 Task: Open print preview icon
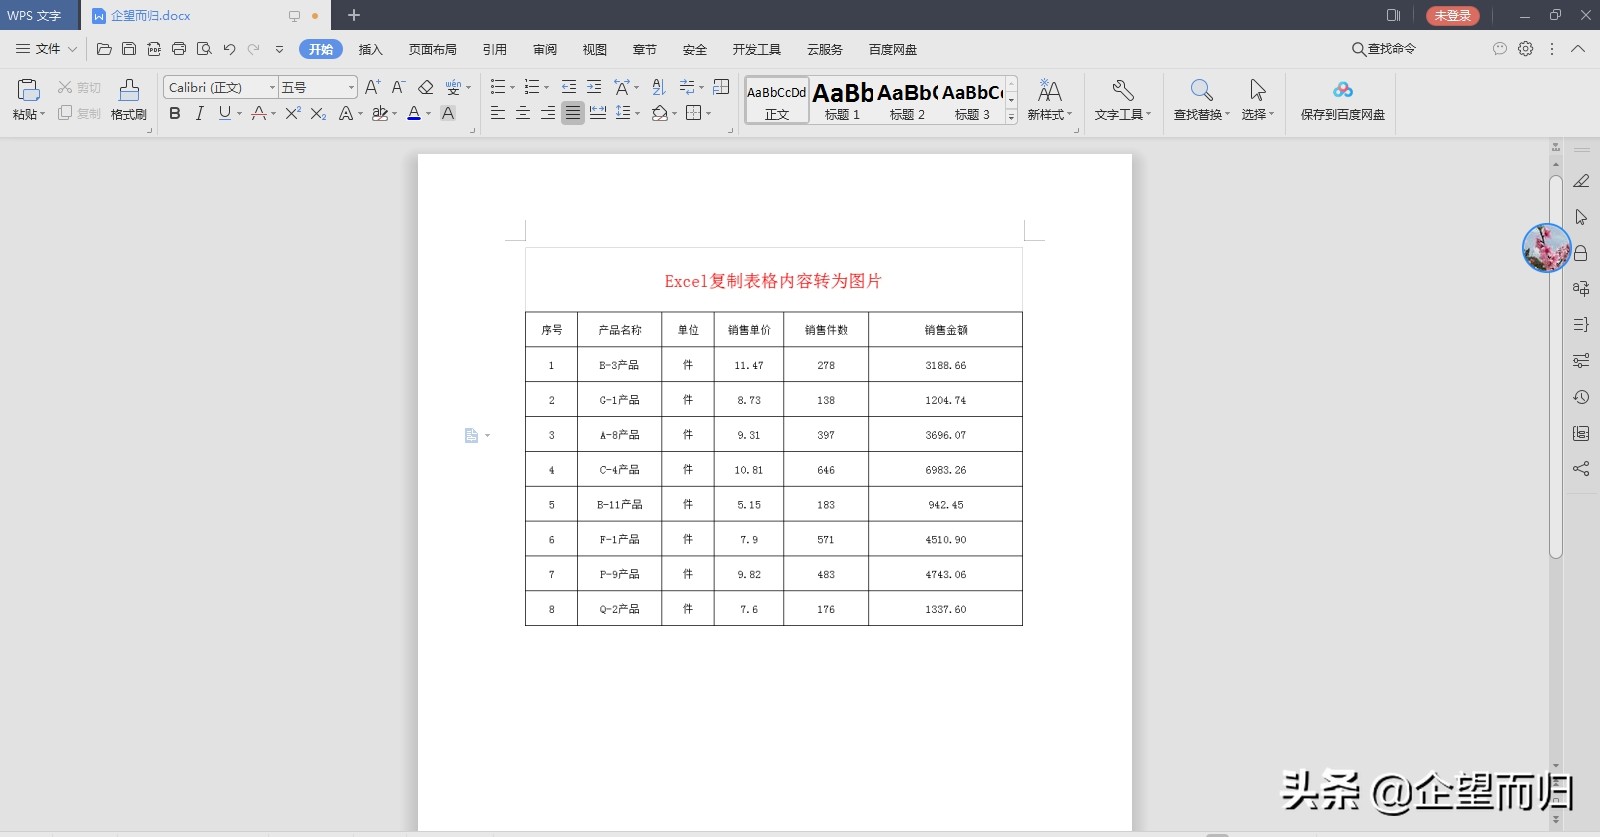[x=204, y=49]
